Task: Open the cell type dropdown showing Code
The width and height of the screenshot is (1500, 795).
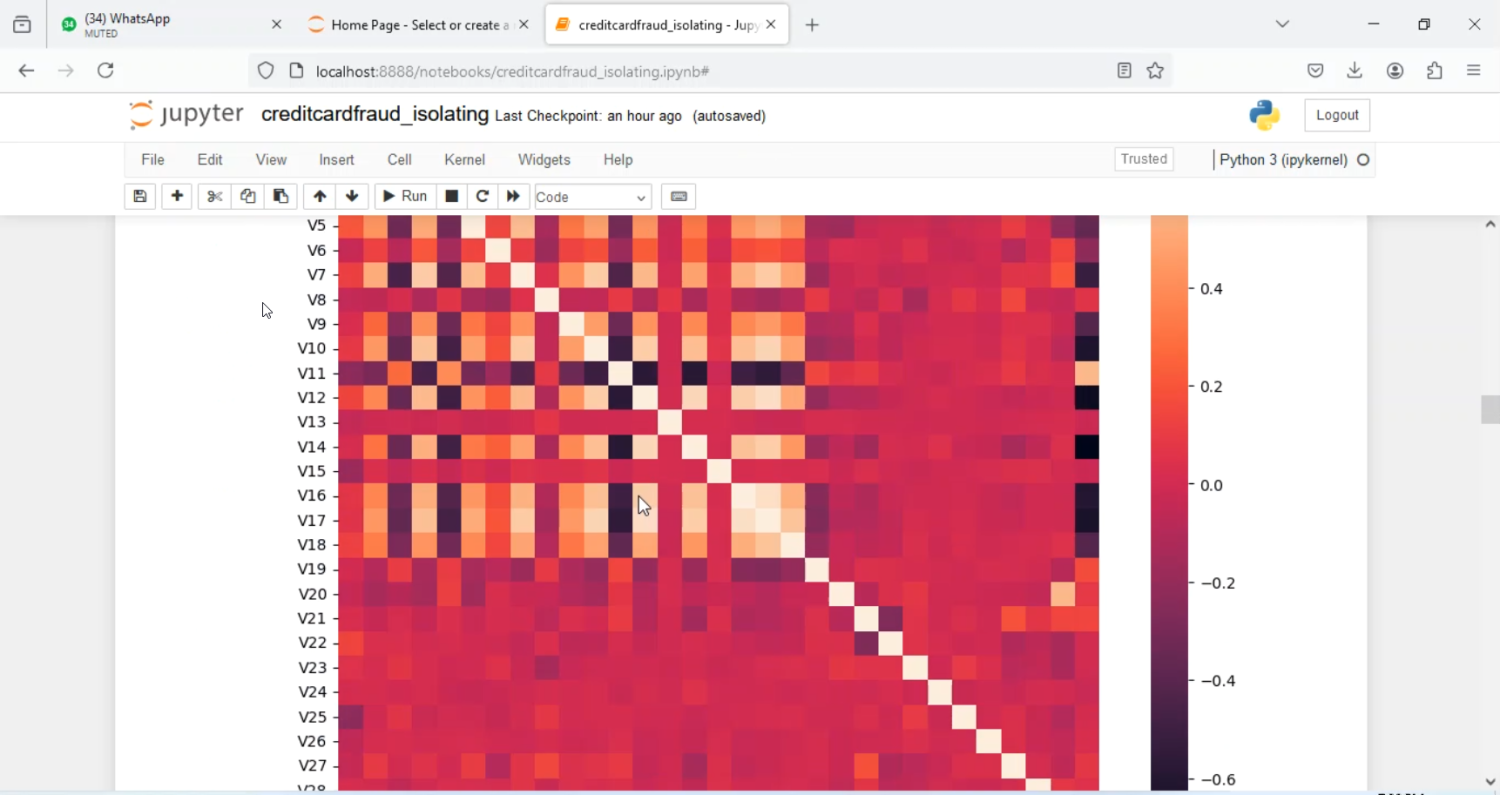Action: (591, 197)
